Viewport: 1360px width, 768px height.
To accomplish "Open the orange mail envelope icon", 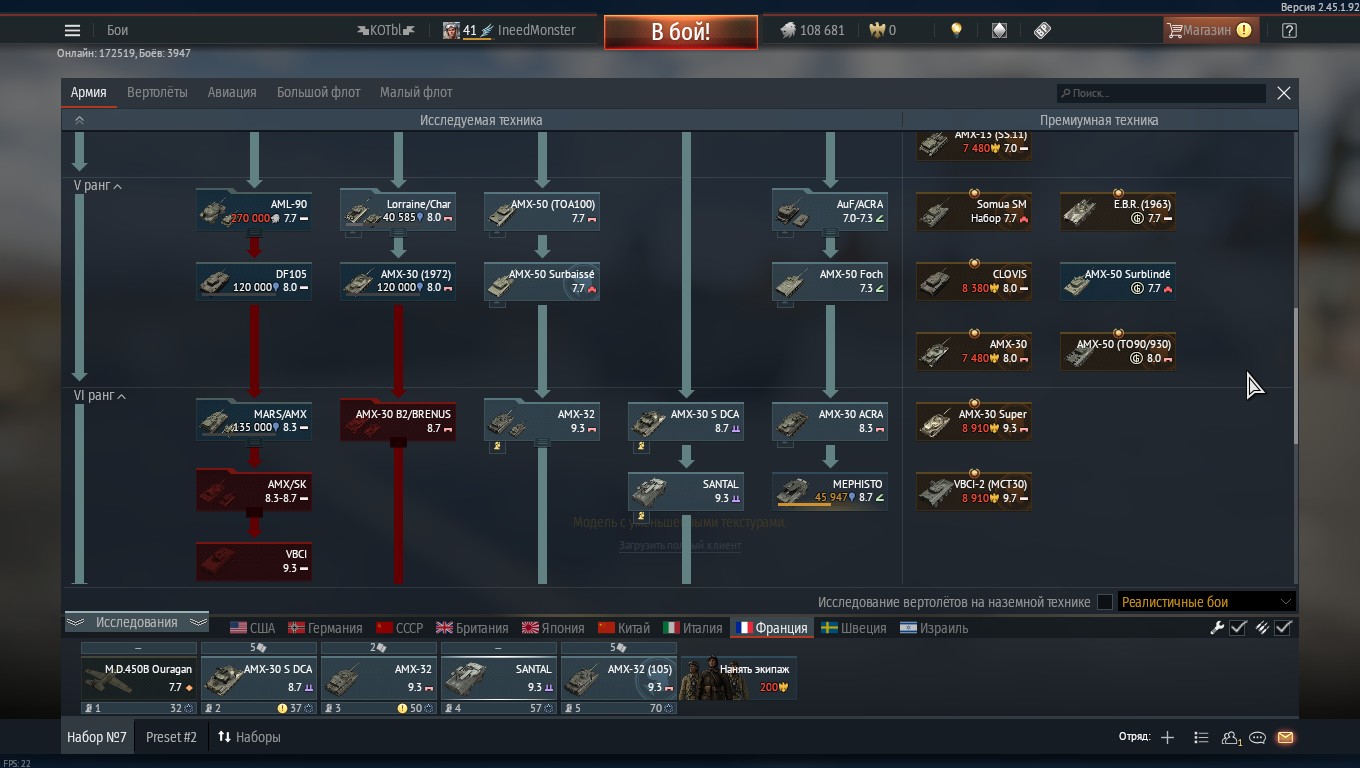I will pos(1285,738).
